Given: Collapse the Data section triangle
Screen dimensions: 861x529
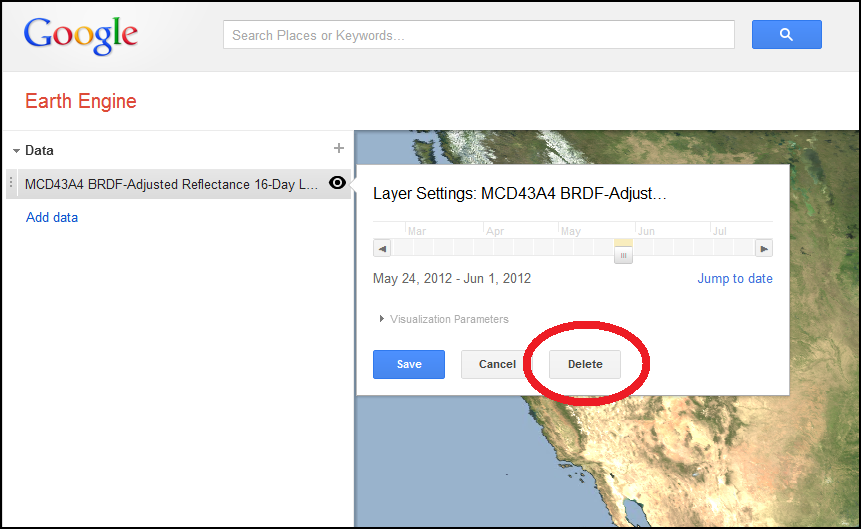Looking at the screenshot, I should click(16, 151).
